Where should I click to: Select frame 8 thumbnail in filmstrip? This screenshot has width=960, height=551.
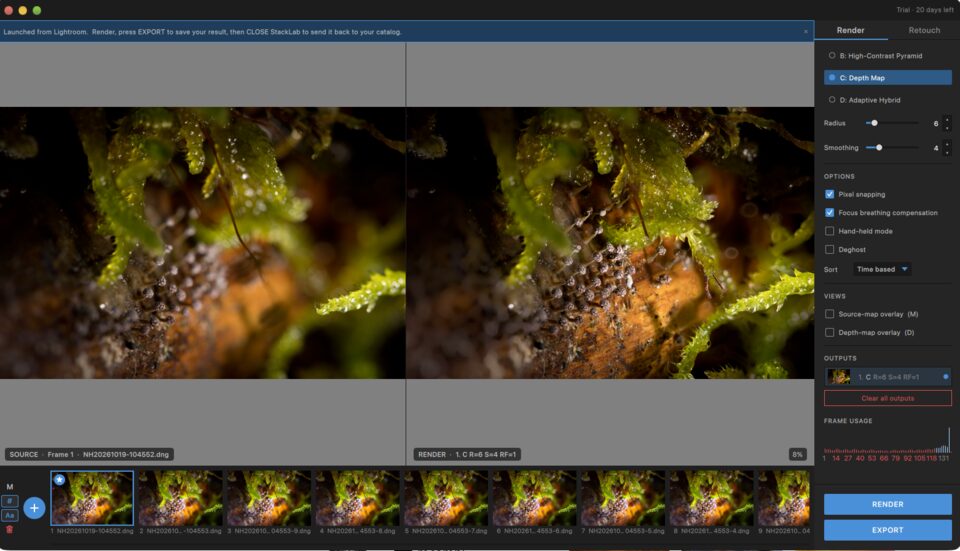point(711,498)
